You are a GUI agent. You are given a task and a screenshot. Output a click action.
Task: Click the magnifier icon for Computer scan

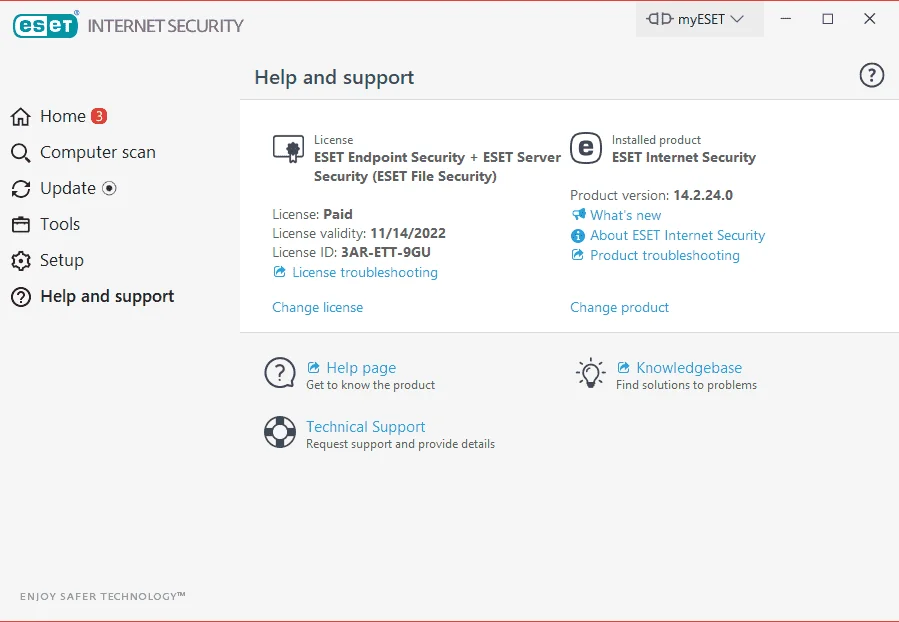21,153
